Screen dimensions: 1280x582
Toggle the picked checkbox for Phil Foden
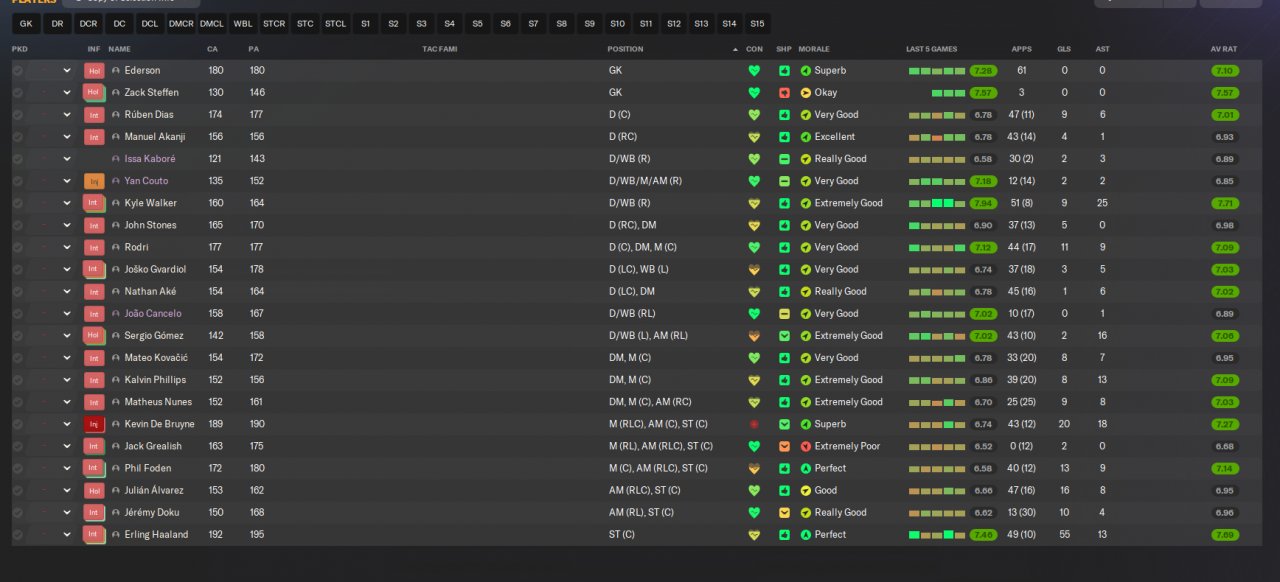tap(18, 468)
